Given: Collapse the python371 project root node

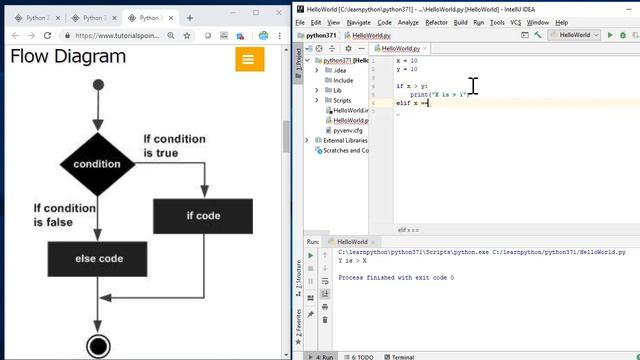Looking at the screenshot, I should click(x=308, y=60).
